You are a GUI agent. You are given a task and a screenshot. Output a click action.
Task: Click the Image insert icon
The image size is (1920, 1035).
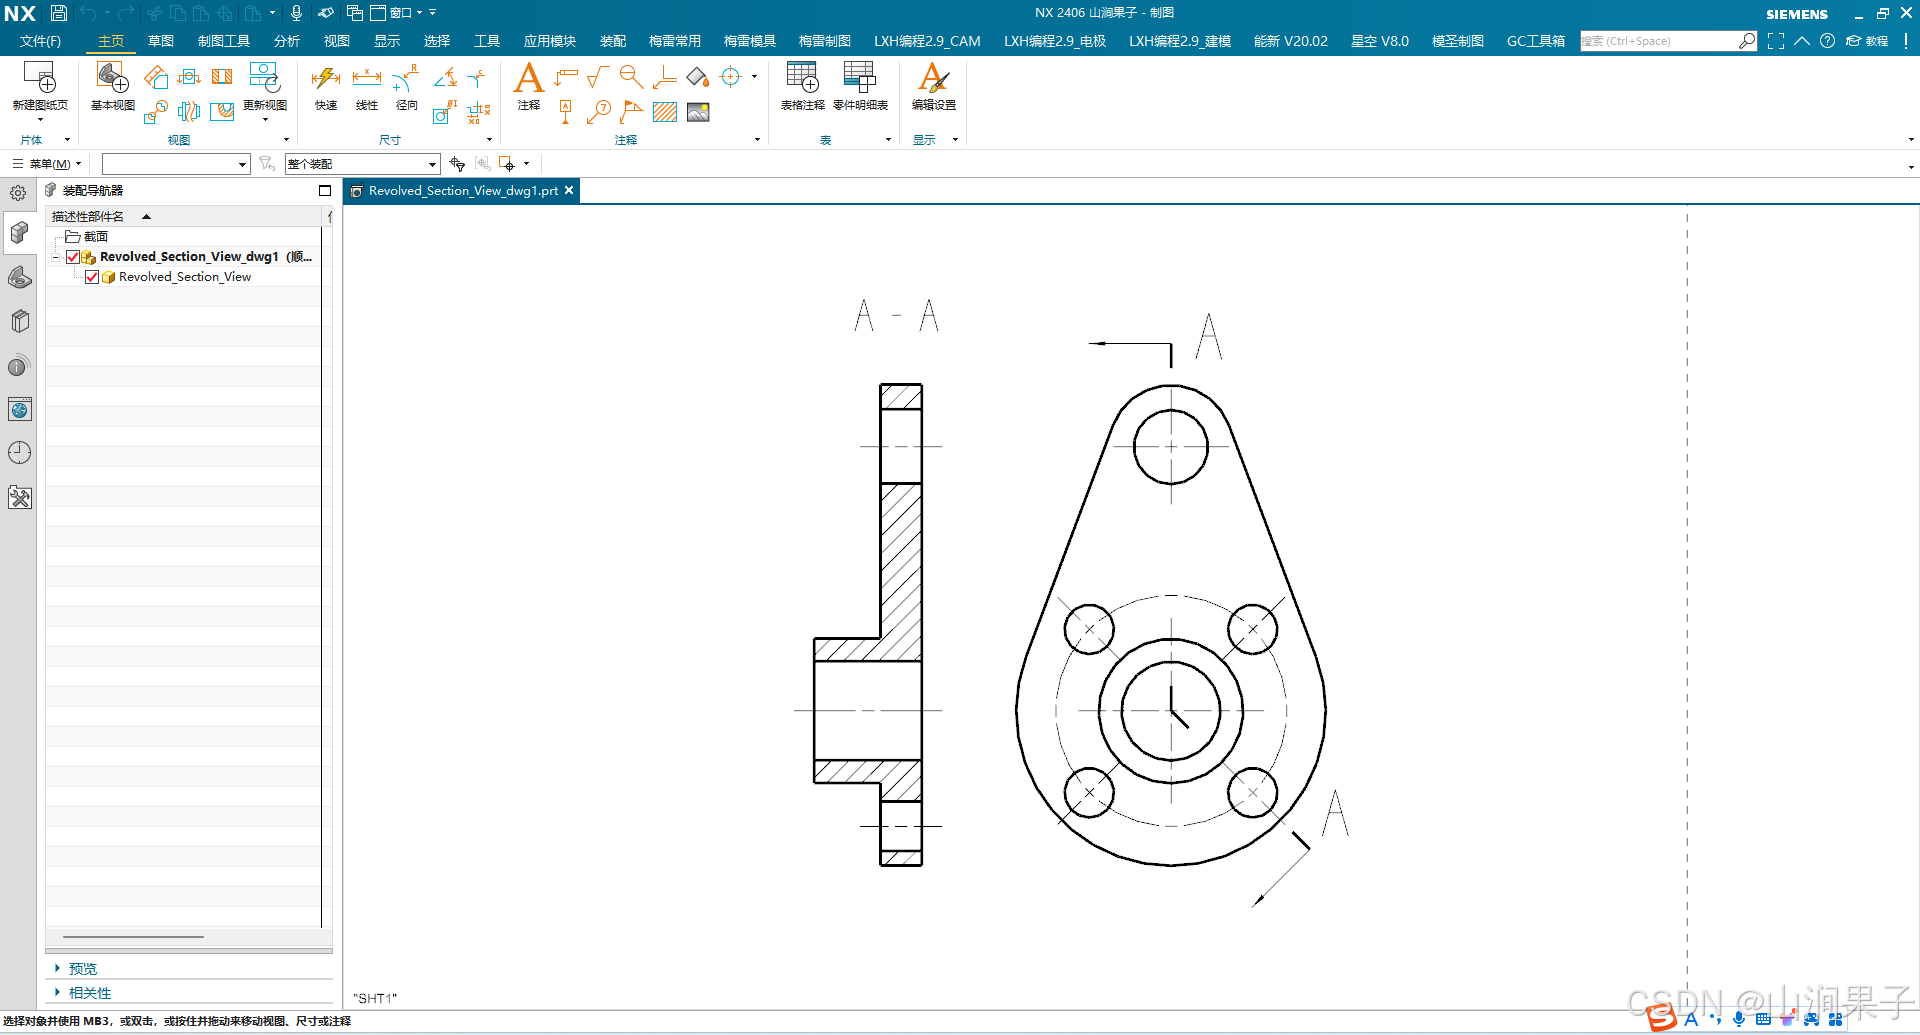698,112
